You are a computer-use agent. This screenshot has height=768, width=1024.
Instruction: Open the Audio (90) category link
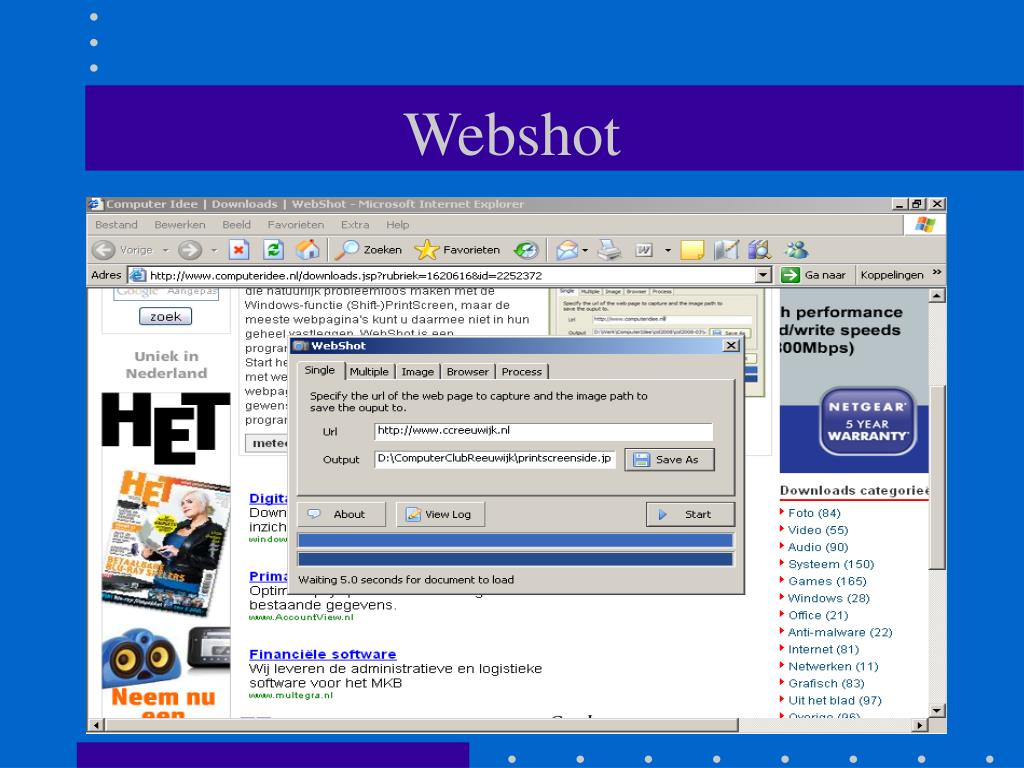pyautogui.click(x=818, y=547)
